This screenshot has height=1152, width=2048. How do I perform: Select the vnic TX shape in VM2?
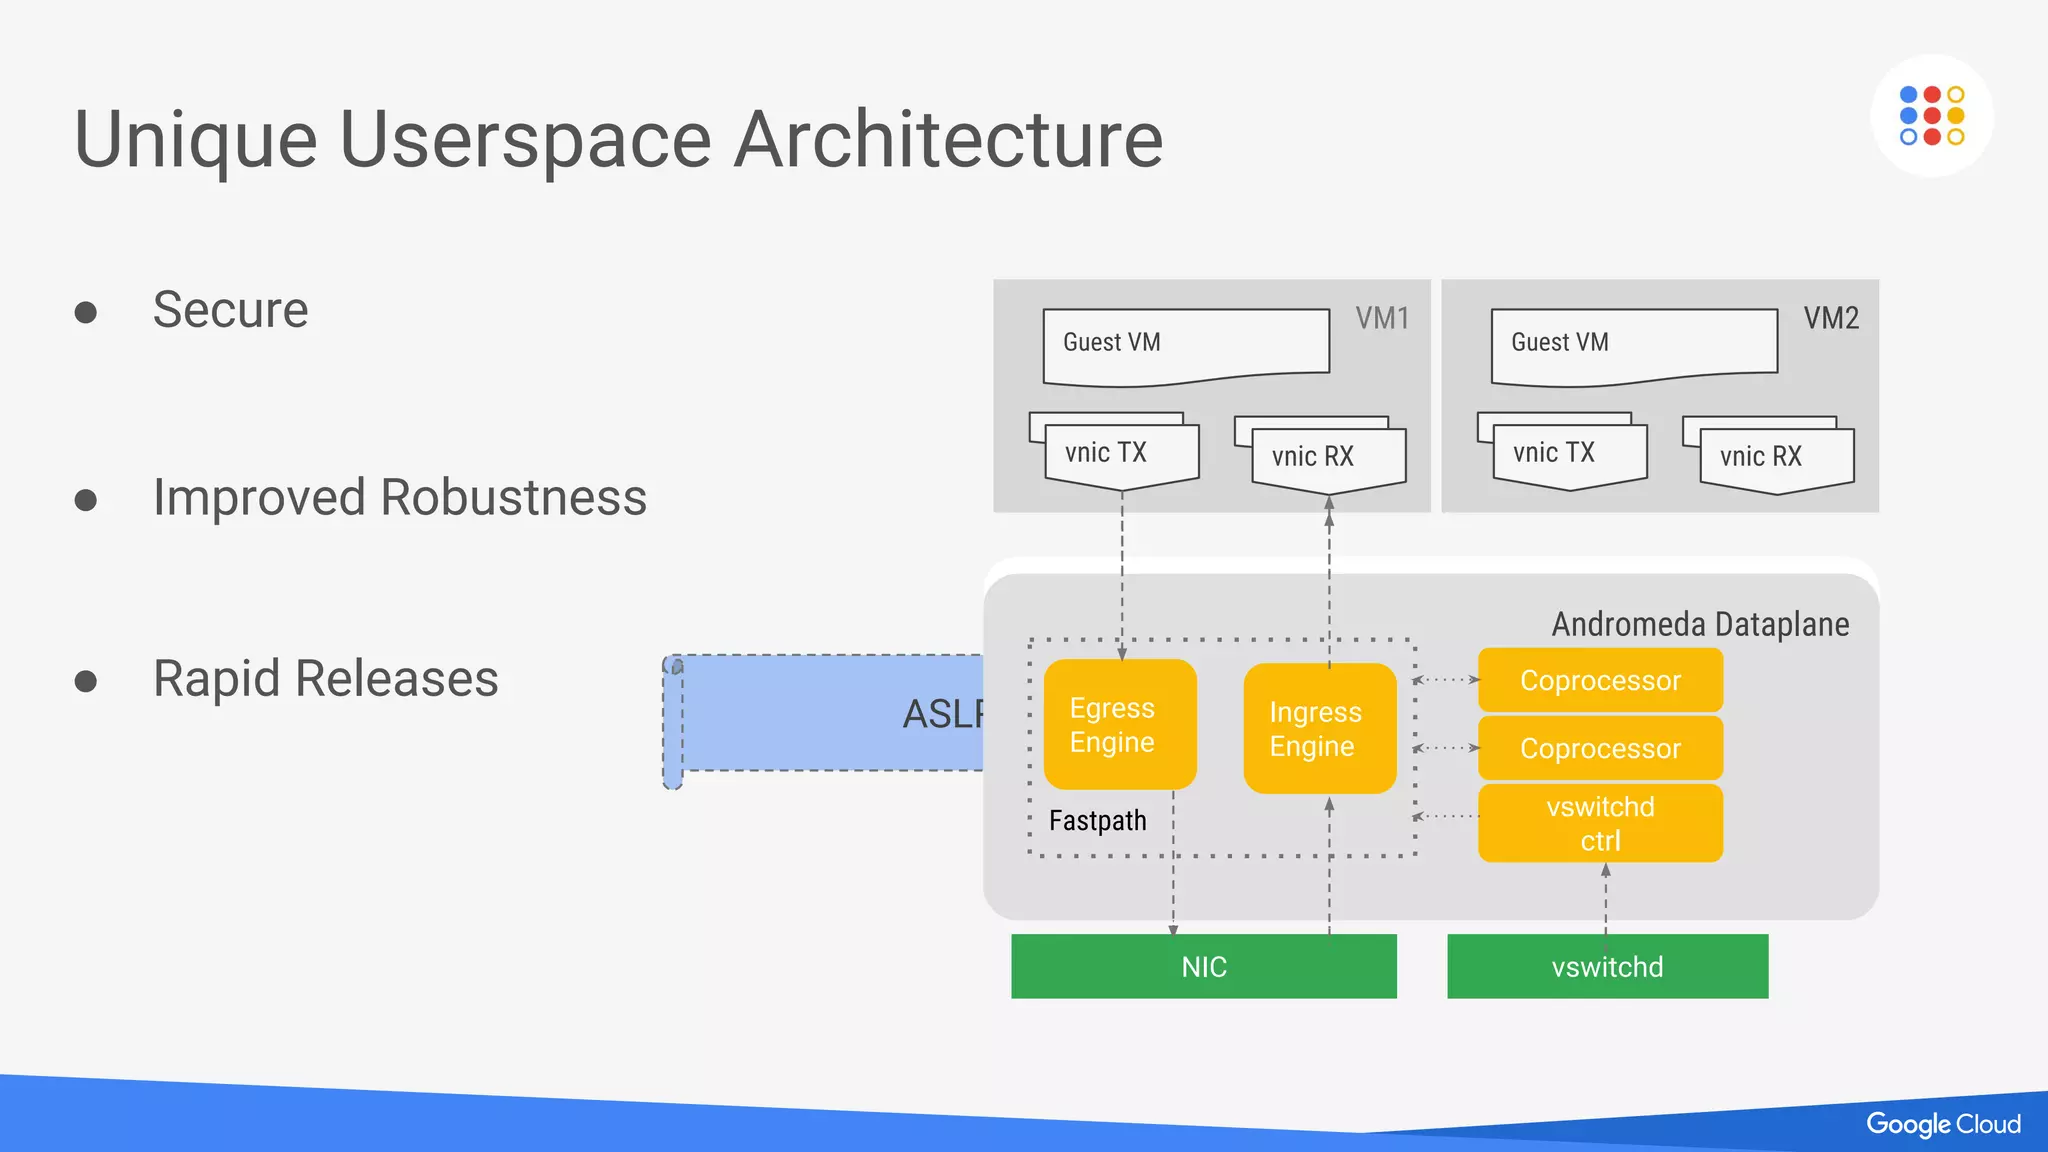click(x=1568, y=454)
